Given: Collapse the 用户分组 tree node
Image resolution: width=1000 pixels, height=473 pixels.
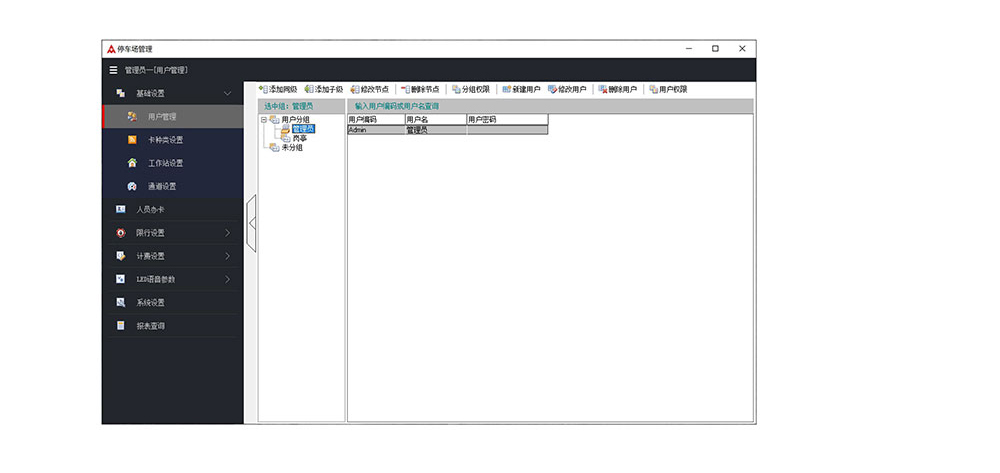Looking at the screenshot, I should pos(263,120).
